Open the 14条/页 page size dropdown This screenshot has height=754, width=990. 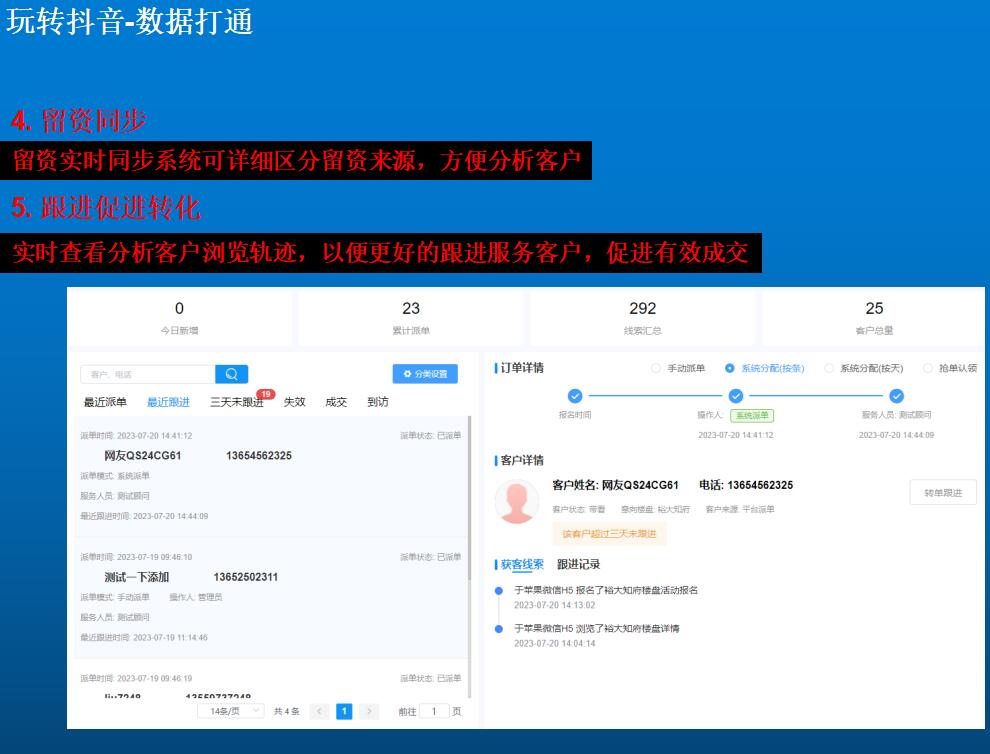(230, 711)
